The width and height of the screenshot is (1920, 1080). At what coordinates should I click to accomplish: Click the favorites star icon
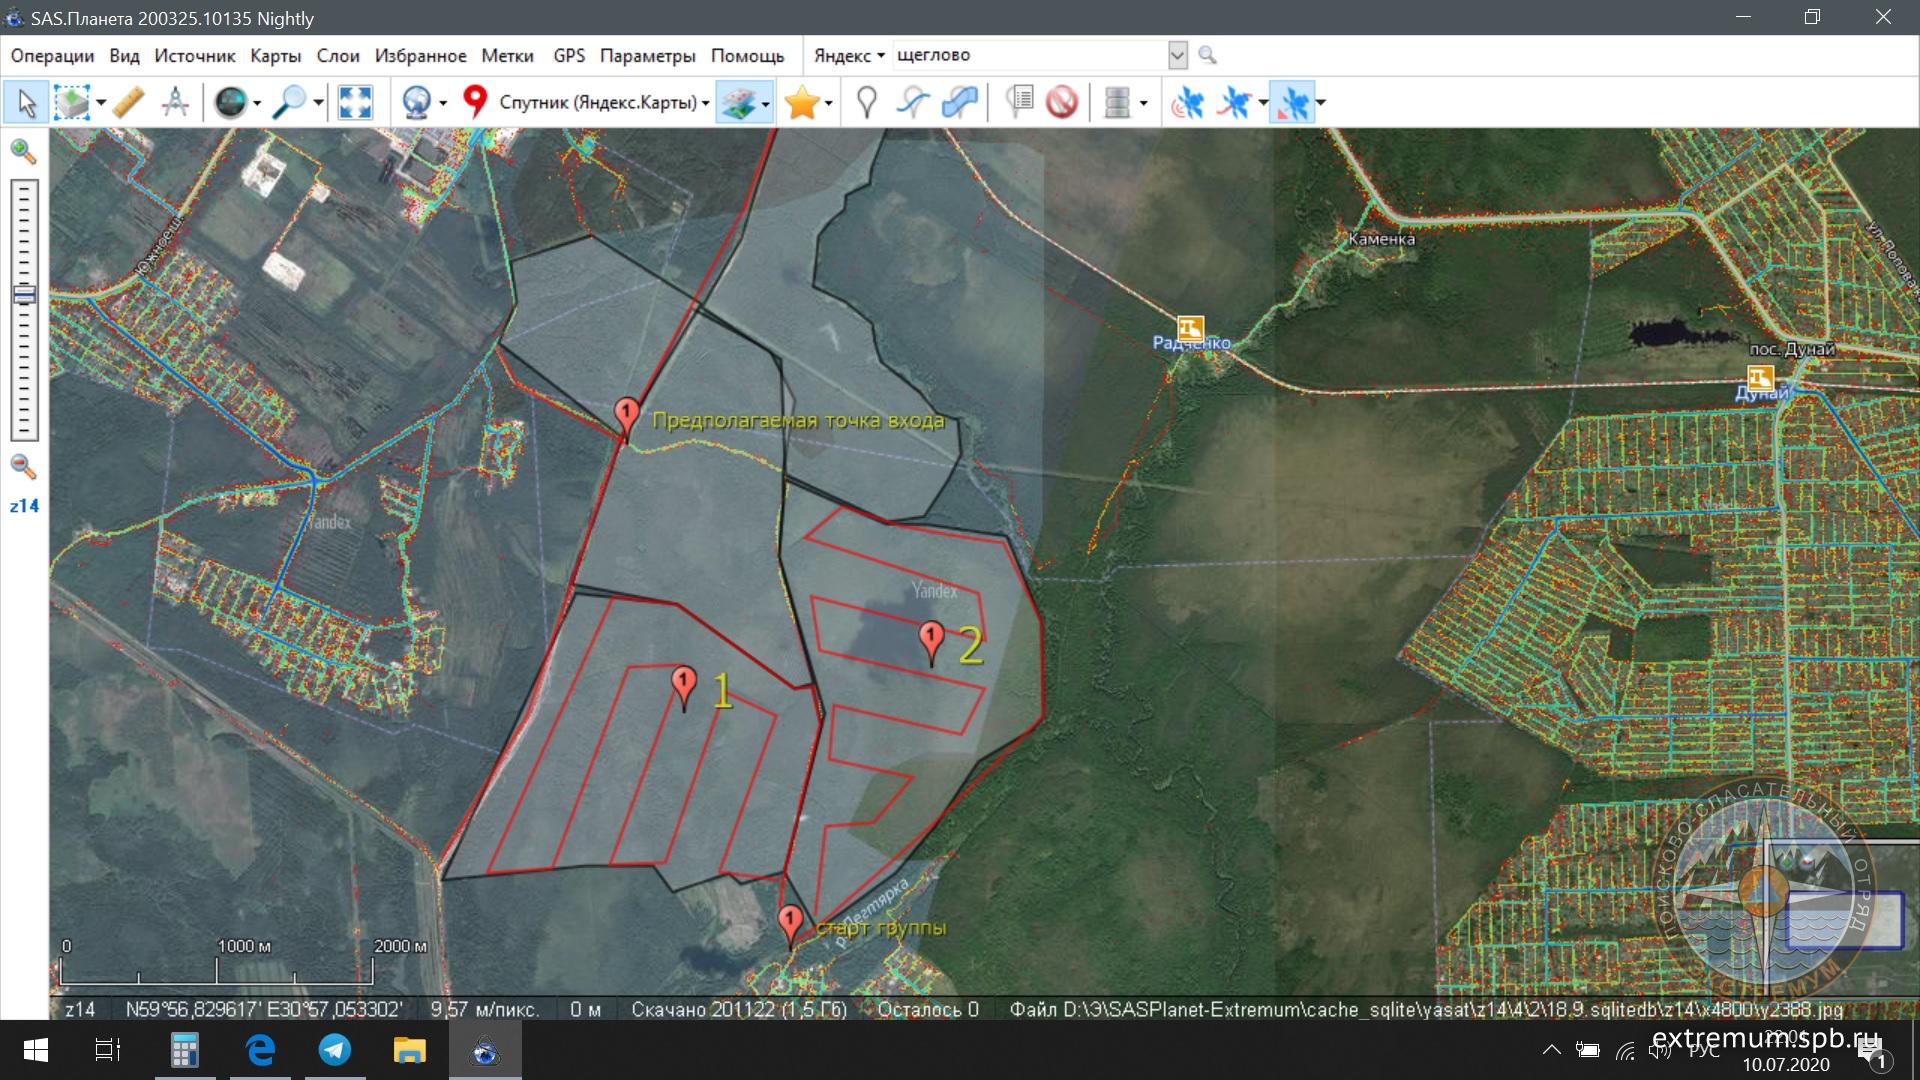pos(802,102)
